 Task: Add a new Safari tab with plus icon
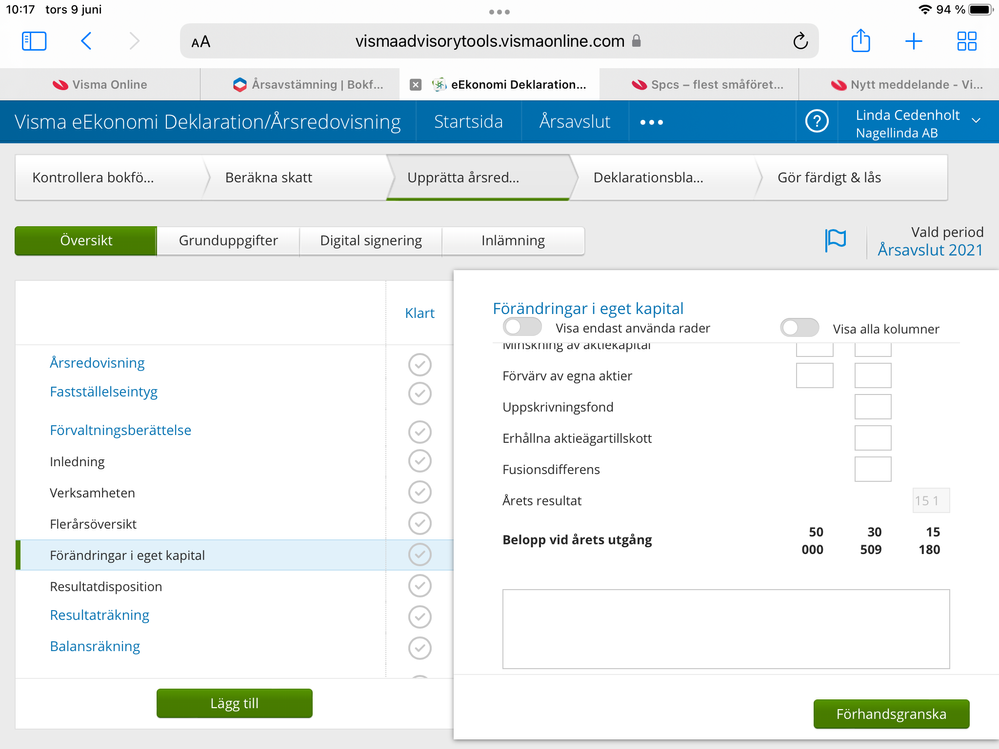(914, 41)
